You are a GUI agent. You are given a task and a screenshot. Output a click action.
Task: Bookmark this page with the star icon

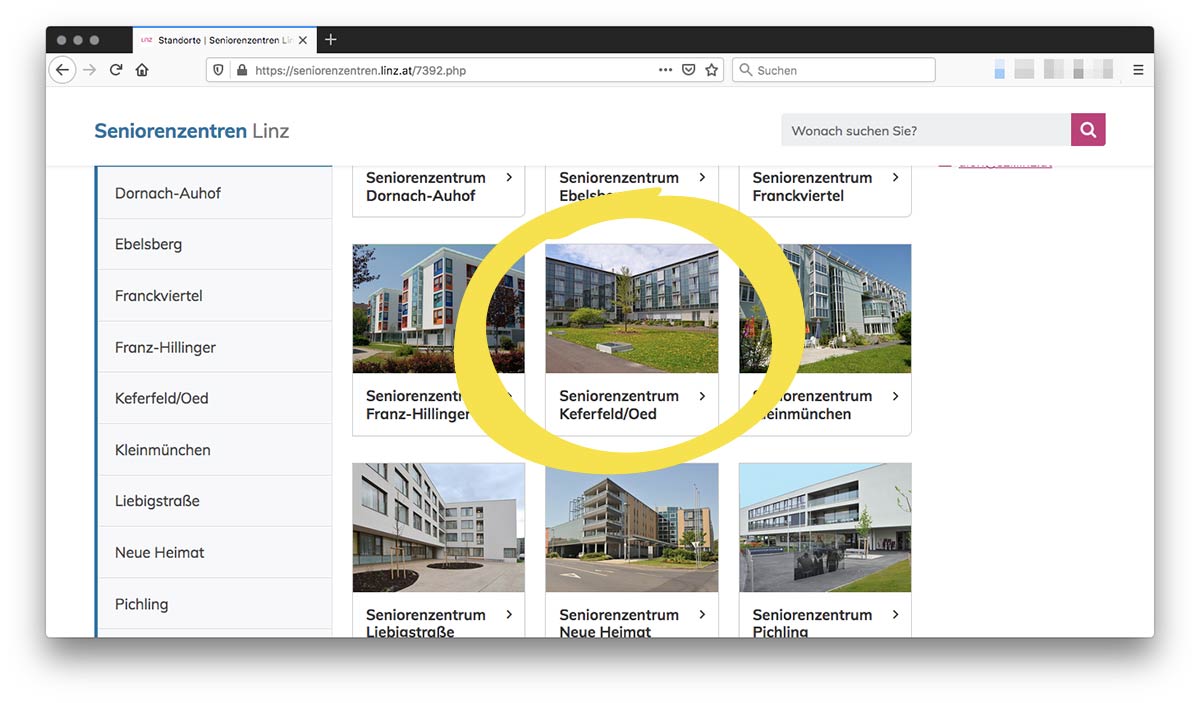[711, 70]
